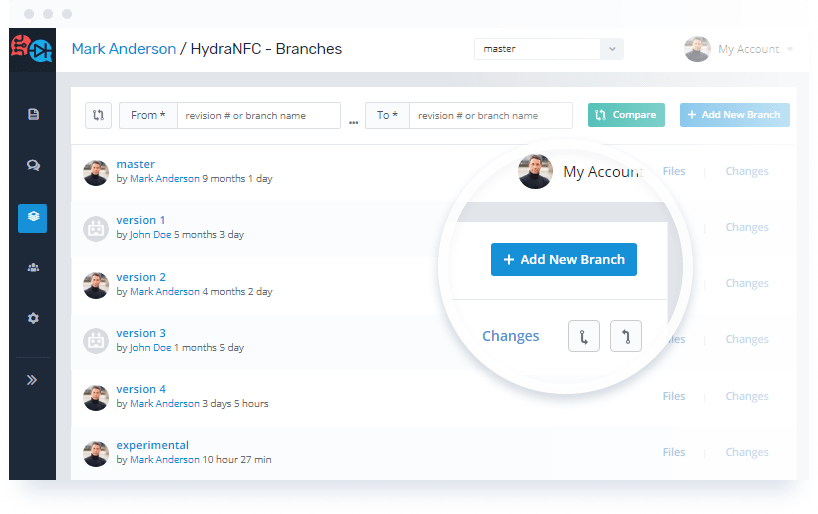Click avatar in experimental row

click(x=96, y=453)
